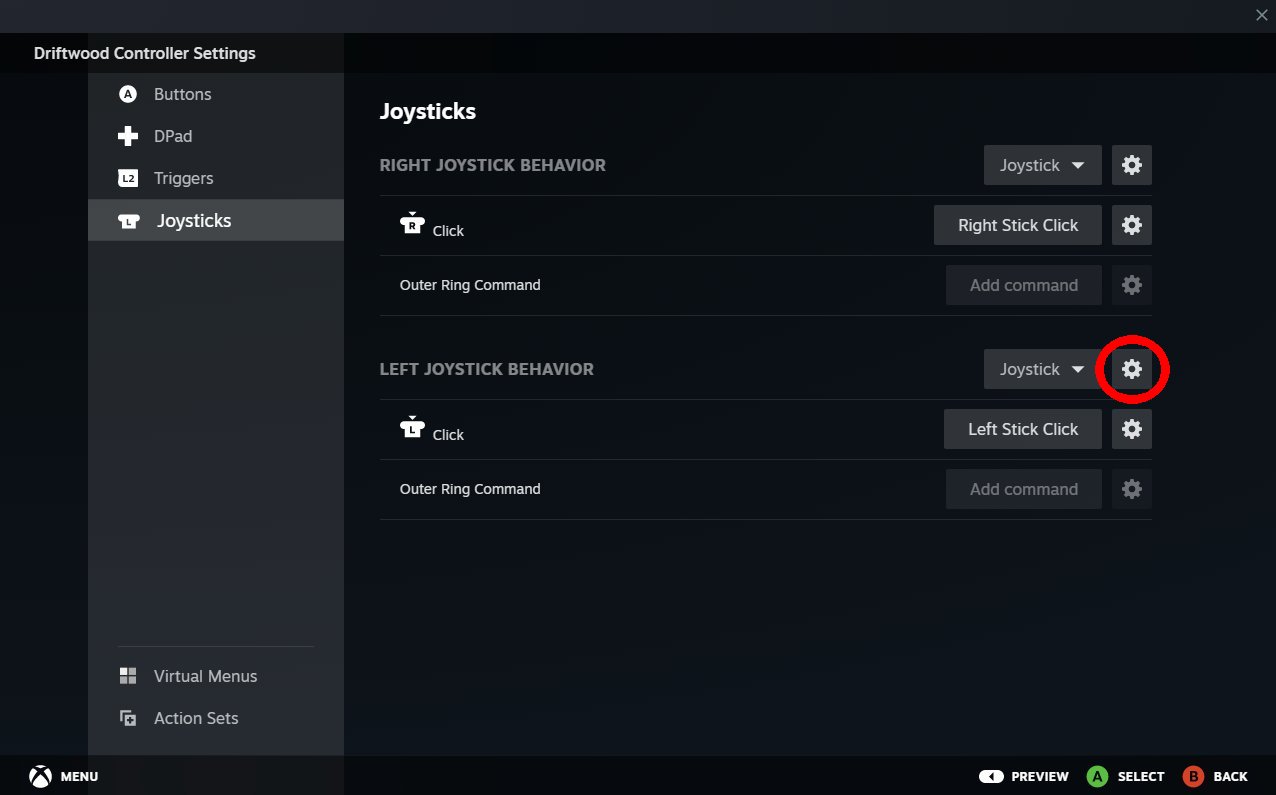The width and height of the screenshot is (1276, 795).
Task: Click the Buttons A icon in sidebar
Action: [127, 94]
